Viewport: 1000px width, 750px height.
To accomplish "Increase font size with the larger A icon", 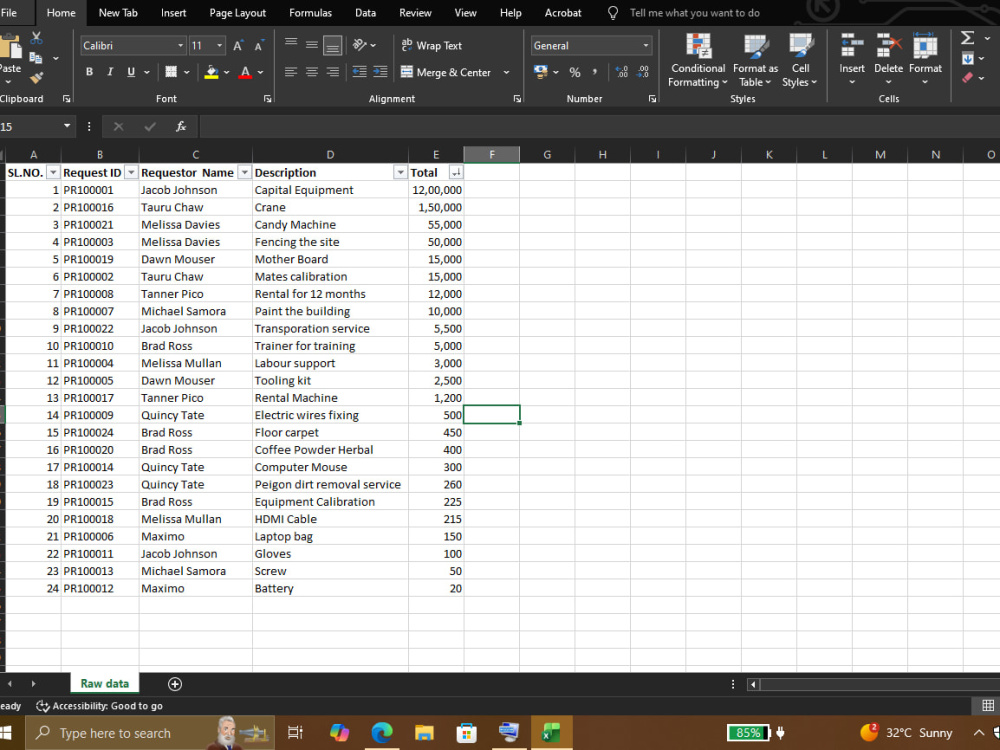I will pyautogui.click(x=238, y=46).
